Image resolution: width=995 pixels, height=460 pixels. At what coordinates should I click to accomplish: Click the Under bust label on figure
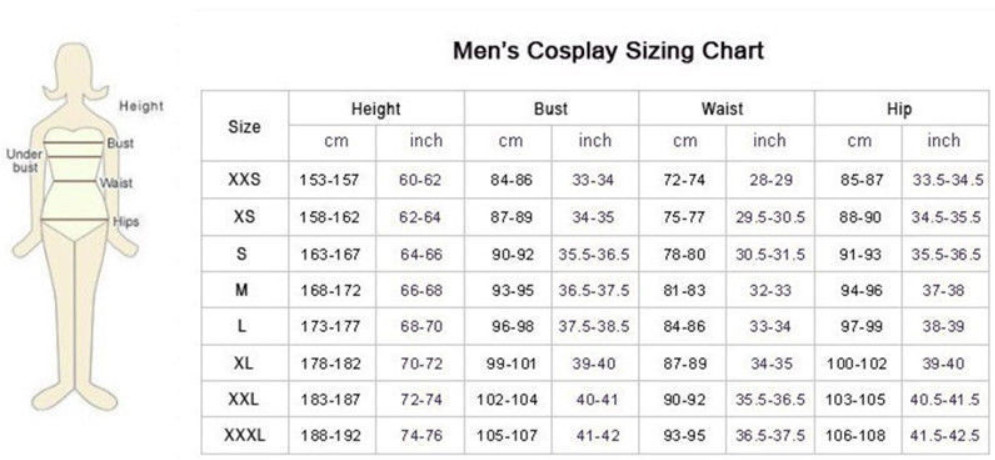click(x=23, y=161)
